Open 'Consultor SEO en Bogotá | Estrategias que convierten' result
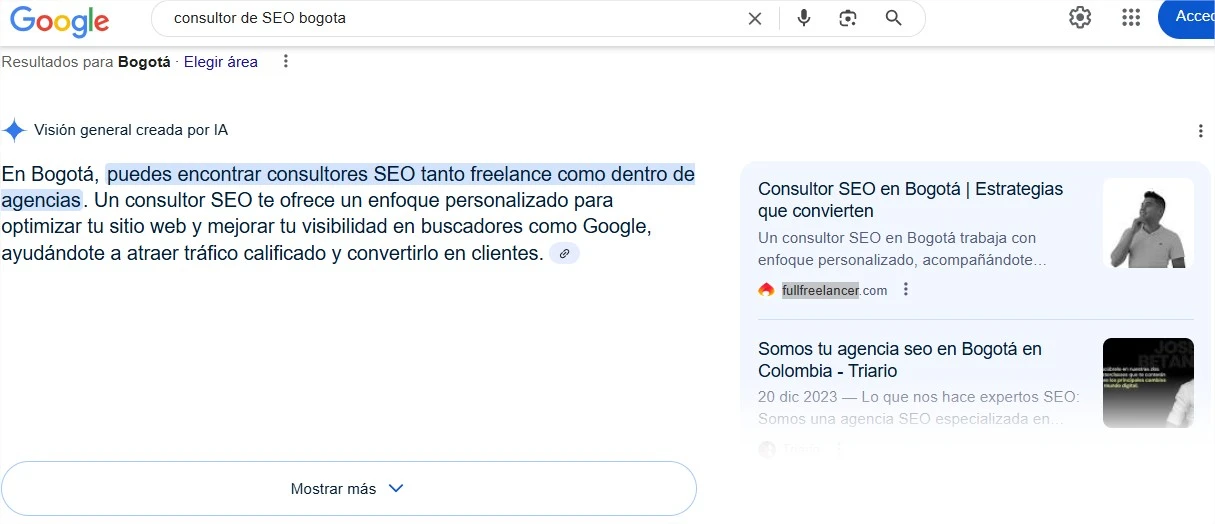The width and height of the screenshot is (1215, 524). coord(911,200)
